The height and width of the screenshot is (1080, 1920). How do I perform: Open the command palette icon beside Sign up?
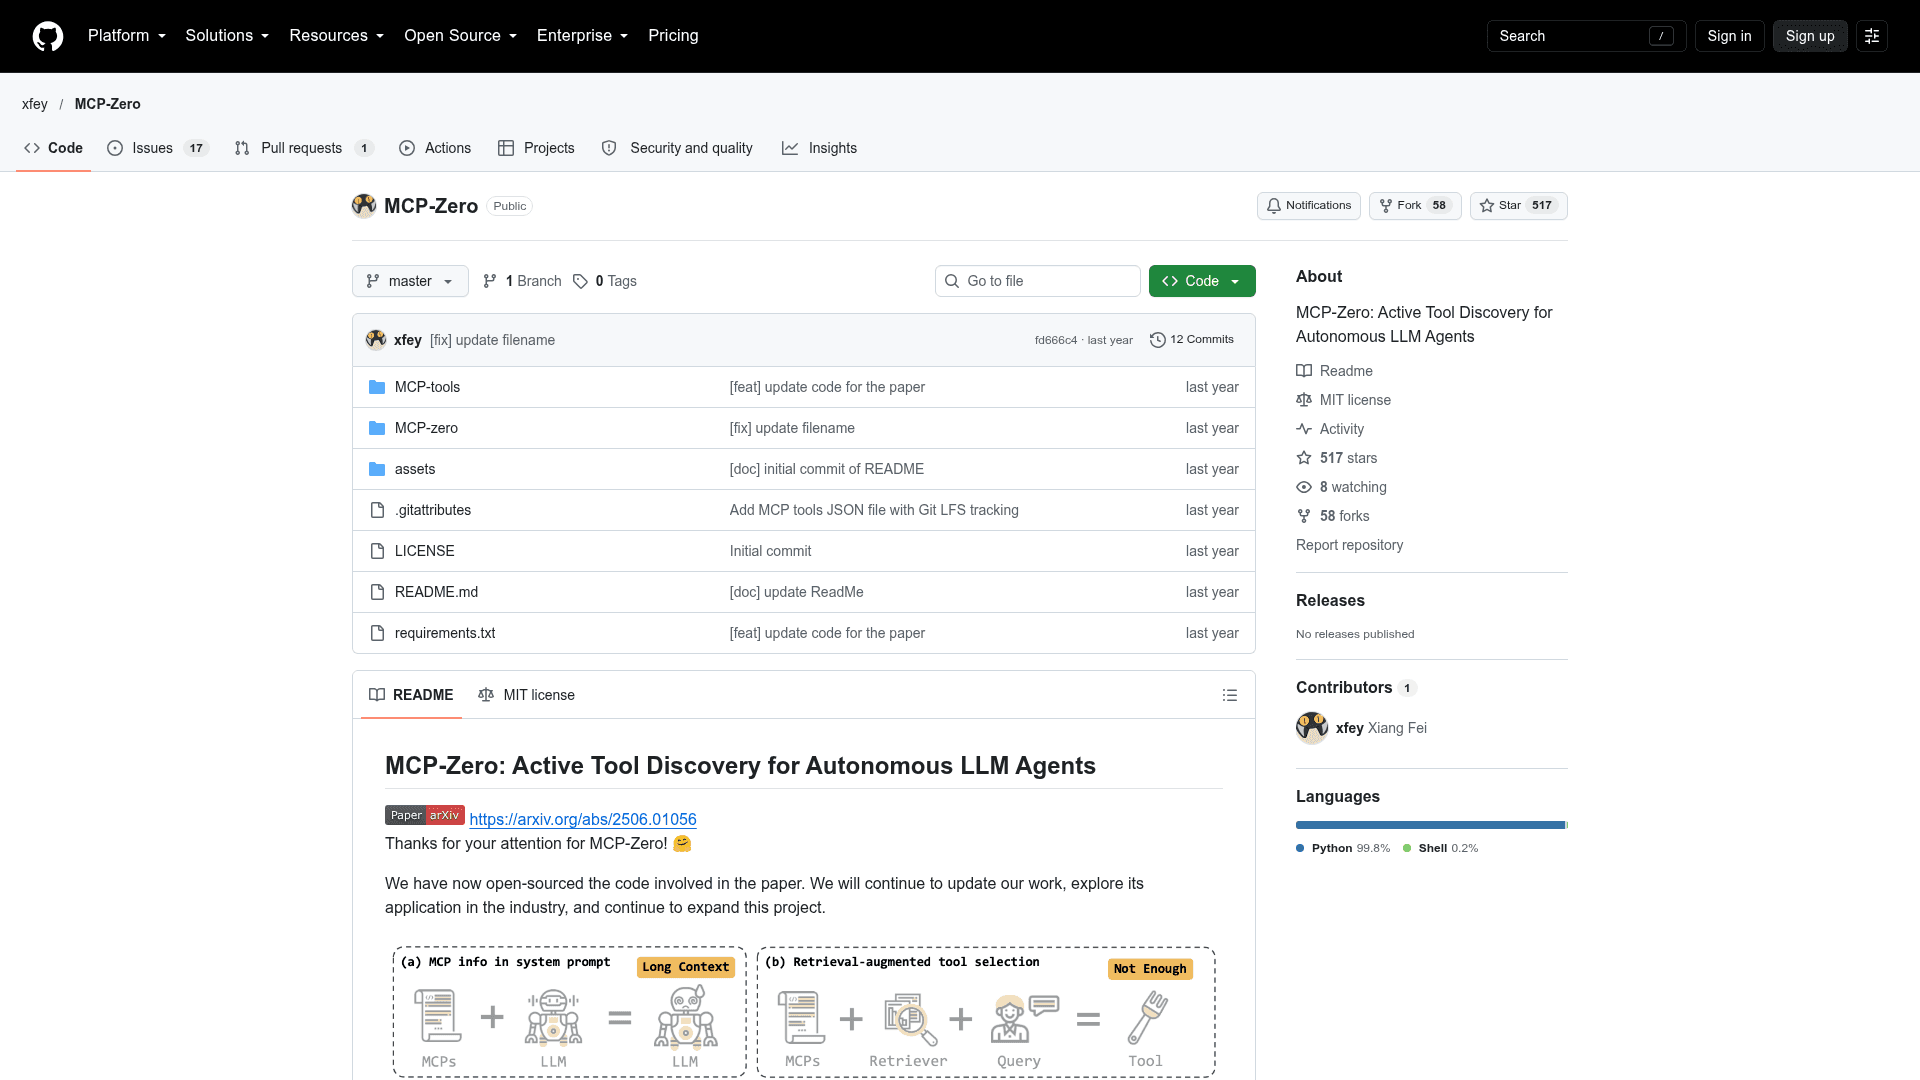pyautogui.click(x=1872, y=36)
